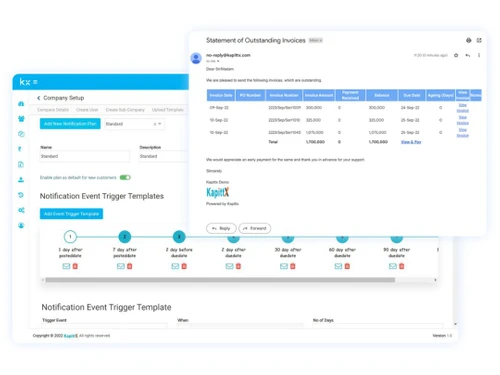Go back using chevron beside Company Setup

39,98
